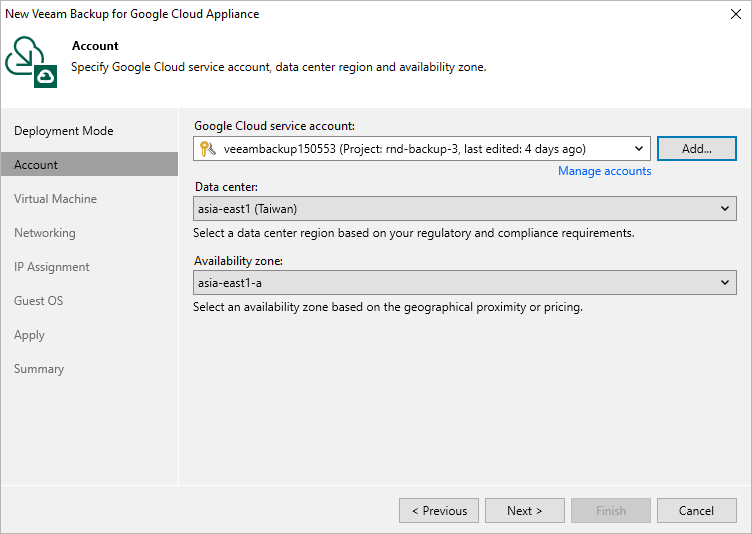
Task: Click the asia-east1-a zone value
Action: point(230,283)
